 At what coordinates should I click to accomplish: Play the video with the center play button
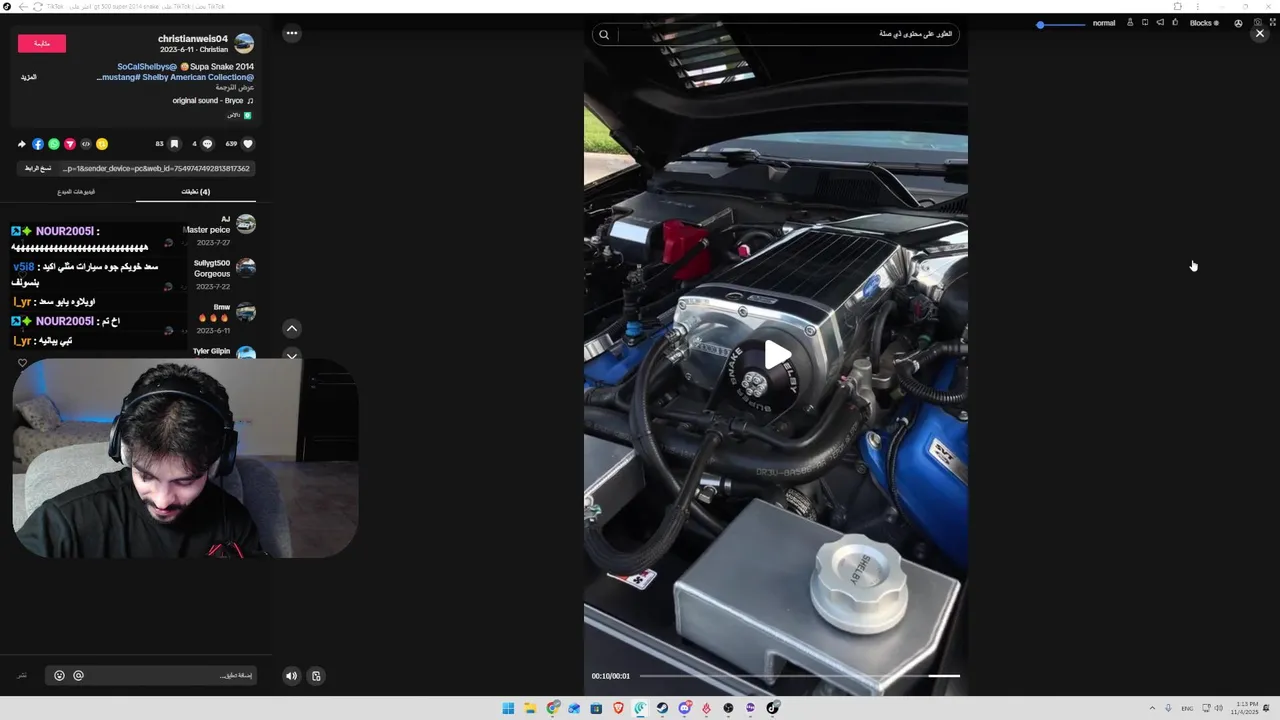777,354
